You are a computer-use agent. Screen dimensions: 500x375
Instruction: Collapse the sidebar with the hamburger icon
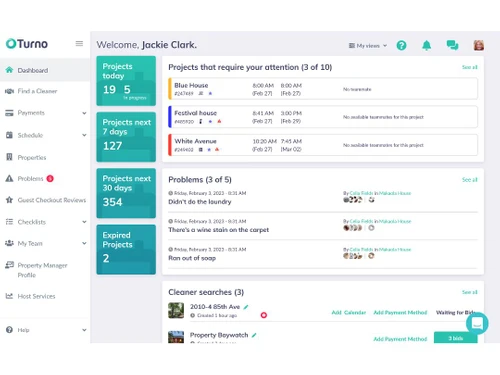(x=79, y=44)
